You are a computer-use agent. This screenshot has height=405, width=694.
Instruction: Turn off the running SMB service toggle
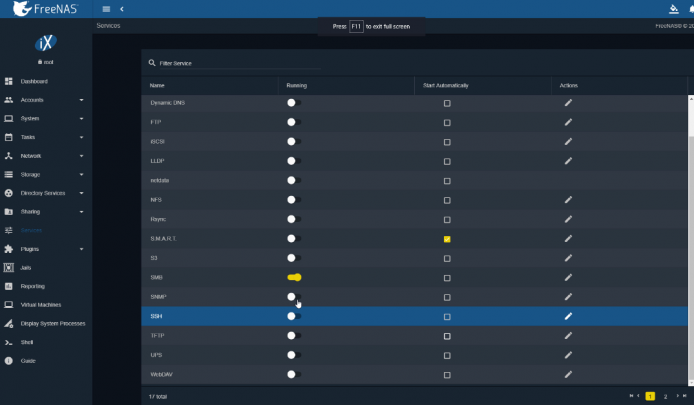click(294, 278)
